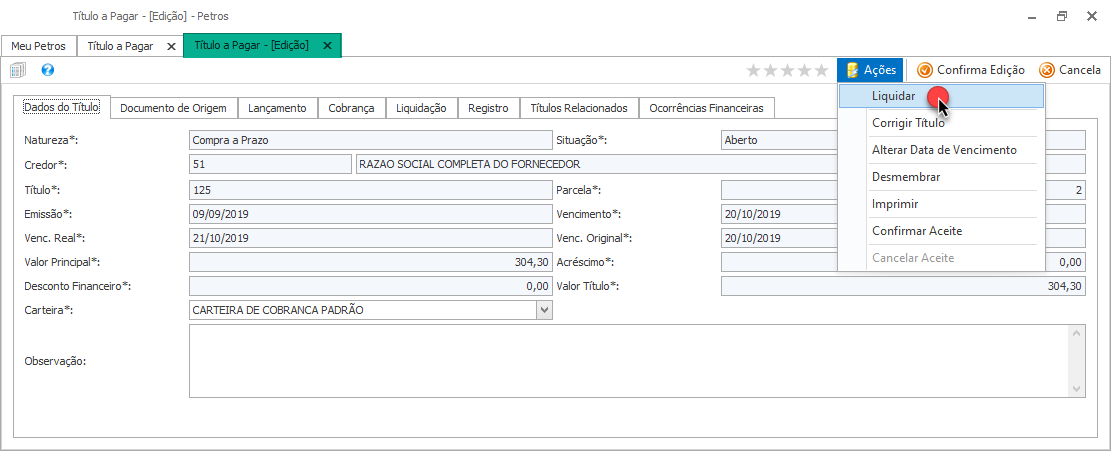Click the Valor Título field
This screenshot has width=1112, height=451.
(x=903, y=286)
